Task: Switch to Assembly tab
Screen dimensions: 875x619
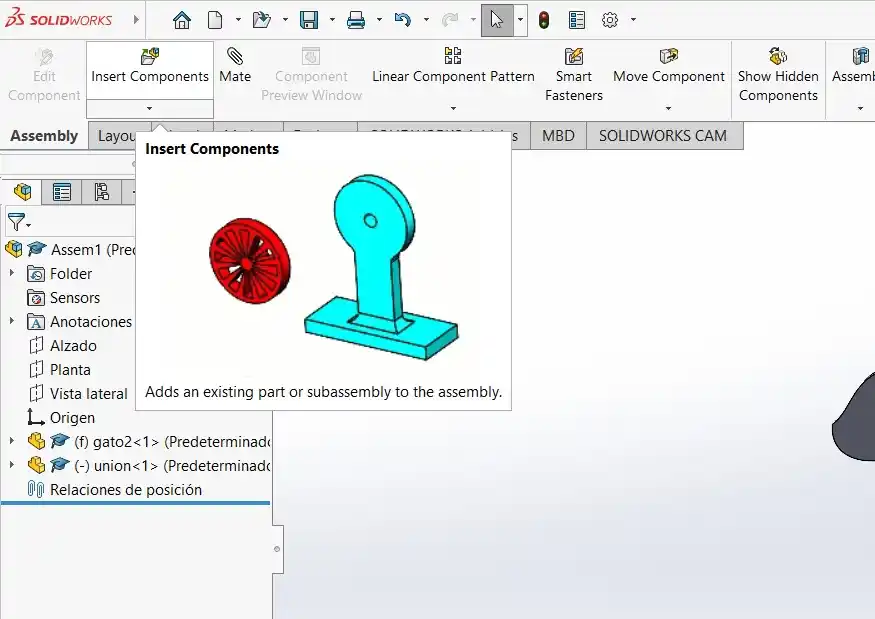Action: pos(44,136)
